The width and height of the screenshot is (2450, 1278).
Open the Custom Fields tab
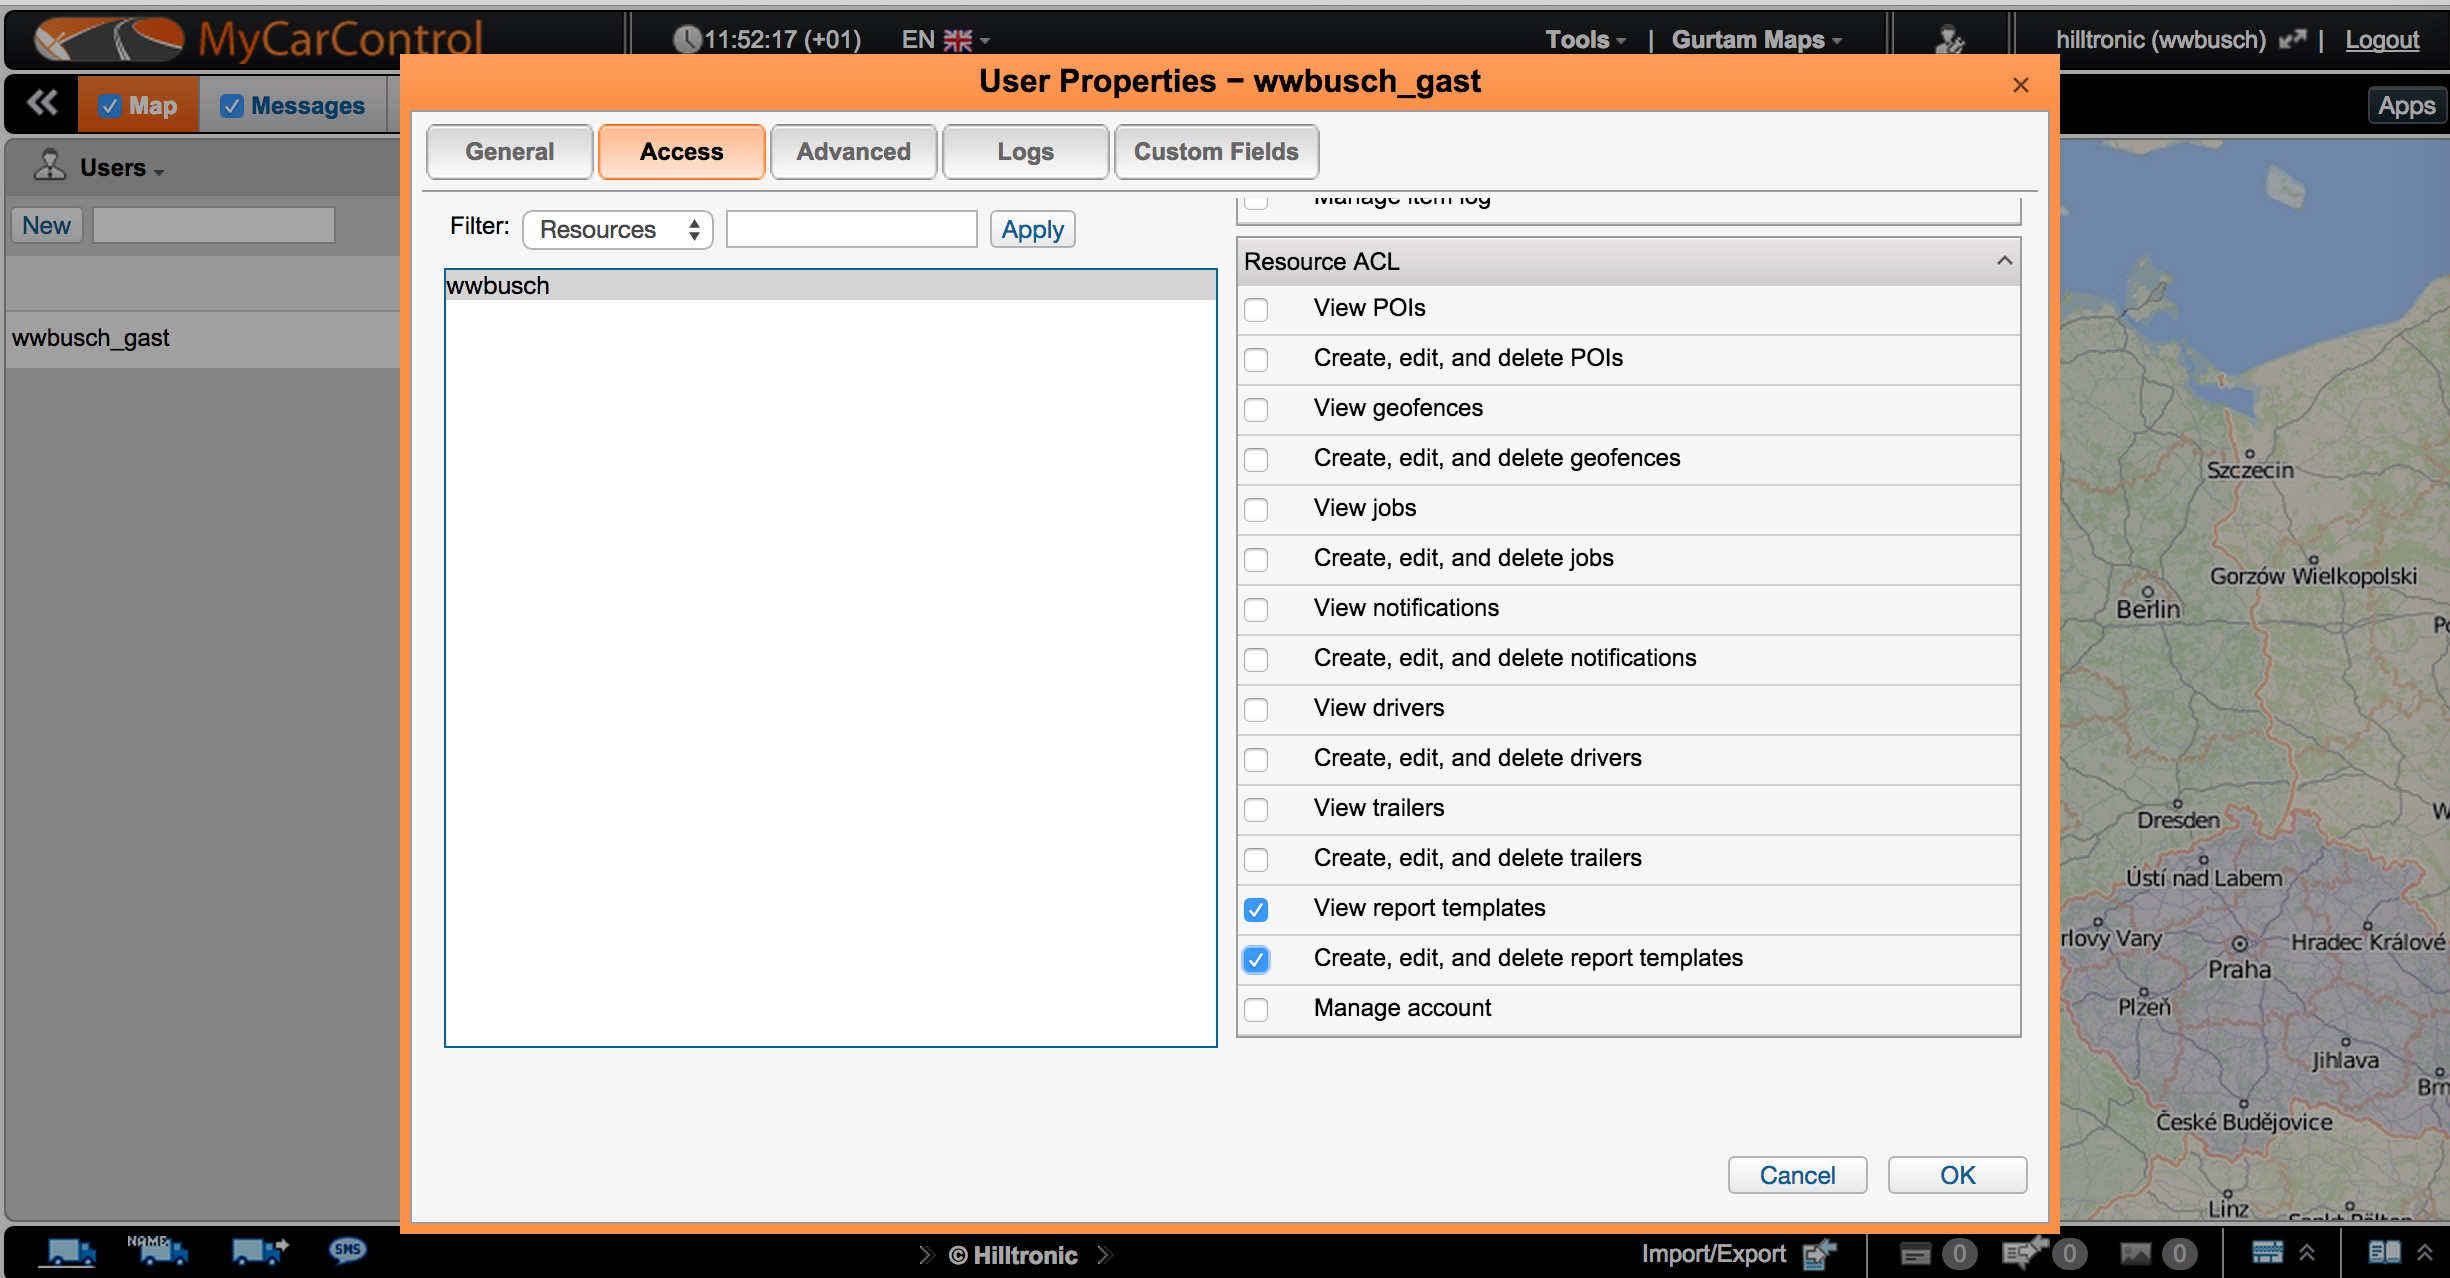(1215, 152)
